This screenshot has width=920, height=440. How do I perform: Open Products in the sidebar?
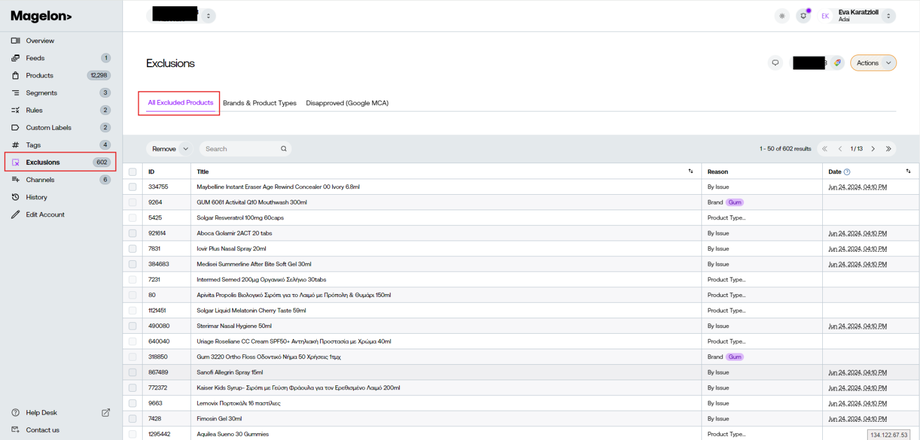coord(39,76)
